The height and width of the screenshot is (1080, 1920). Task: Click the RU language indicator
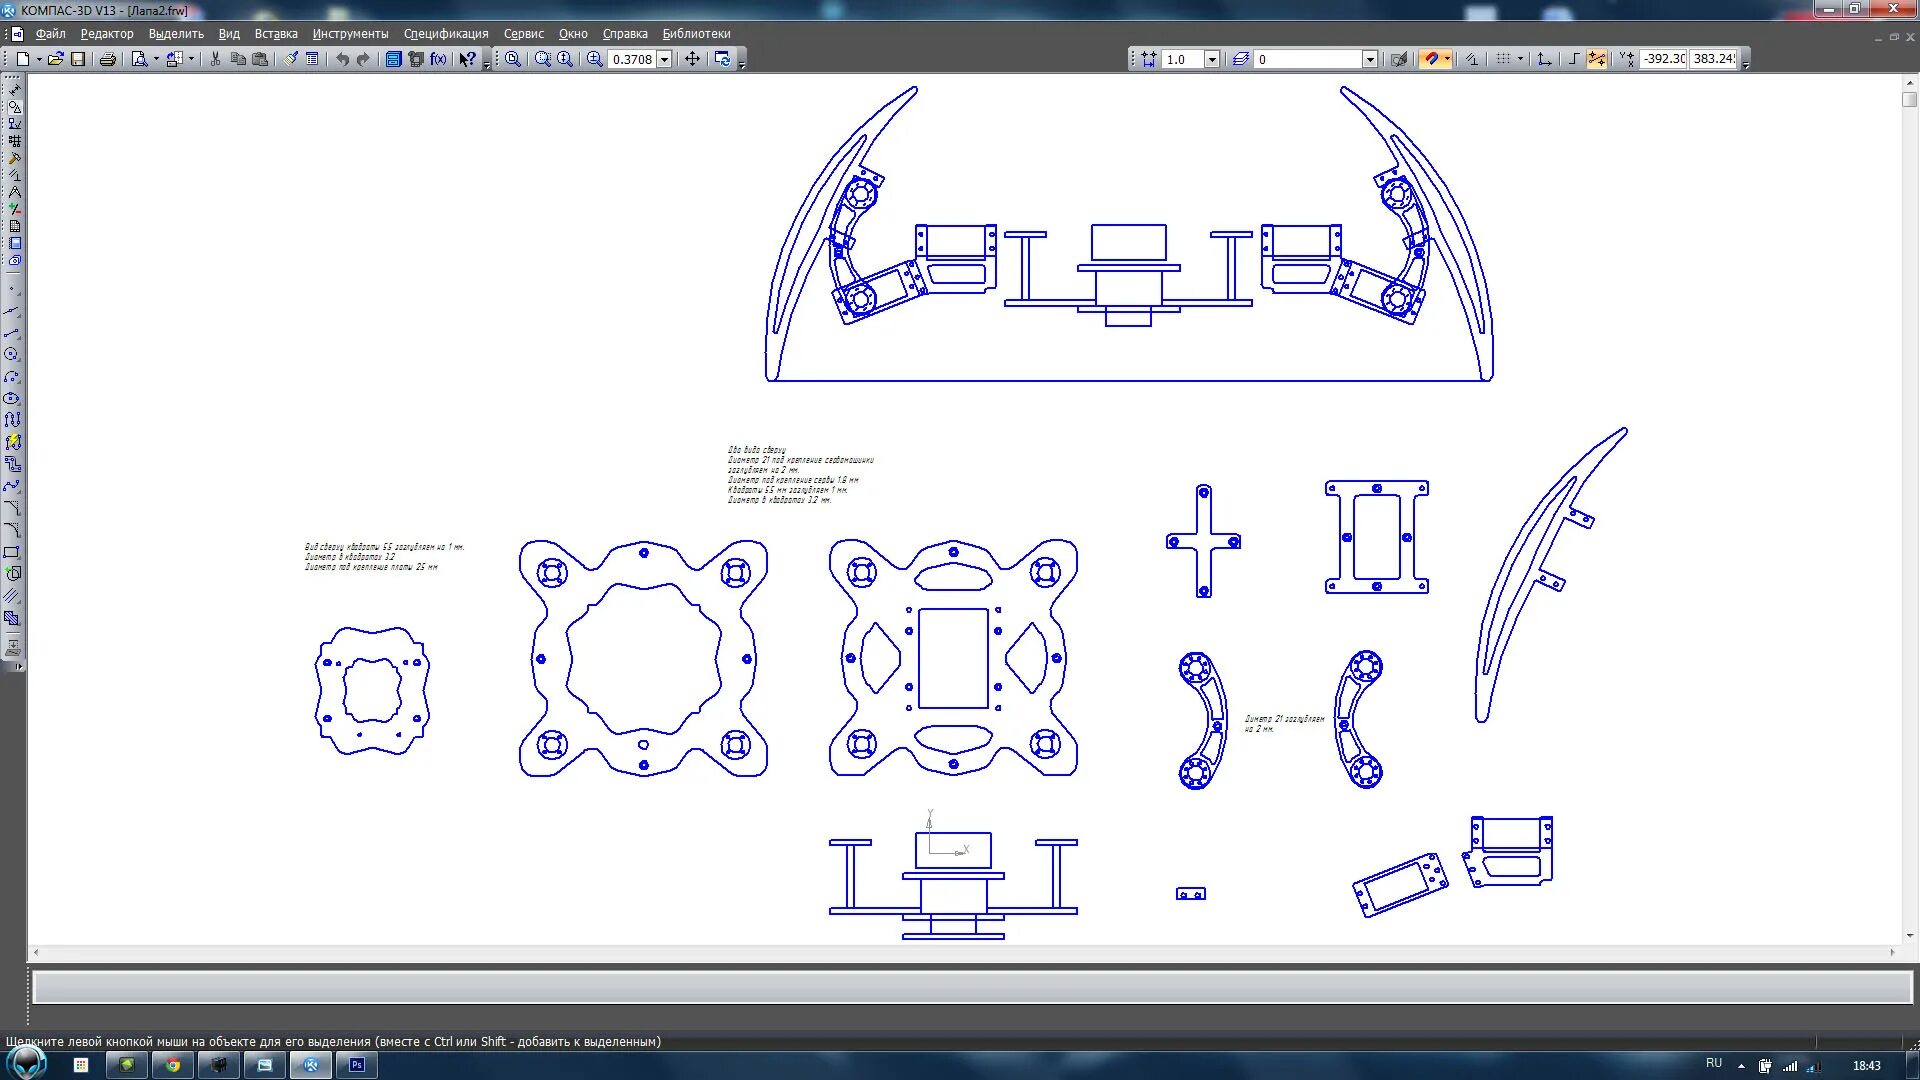coord(1713,1063)
